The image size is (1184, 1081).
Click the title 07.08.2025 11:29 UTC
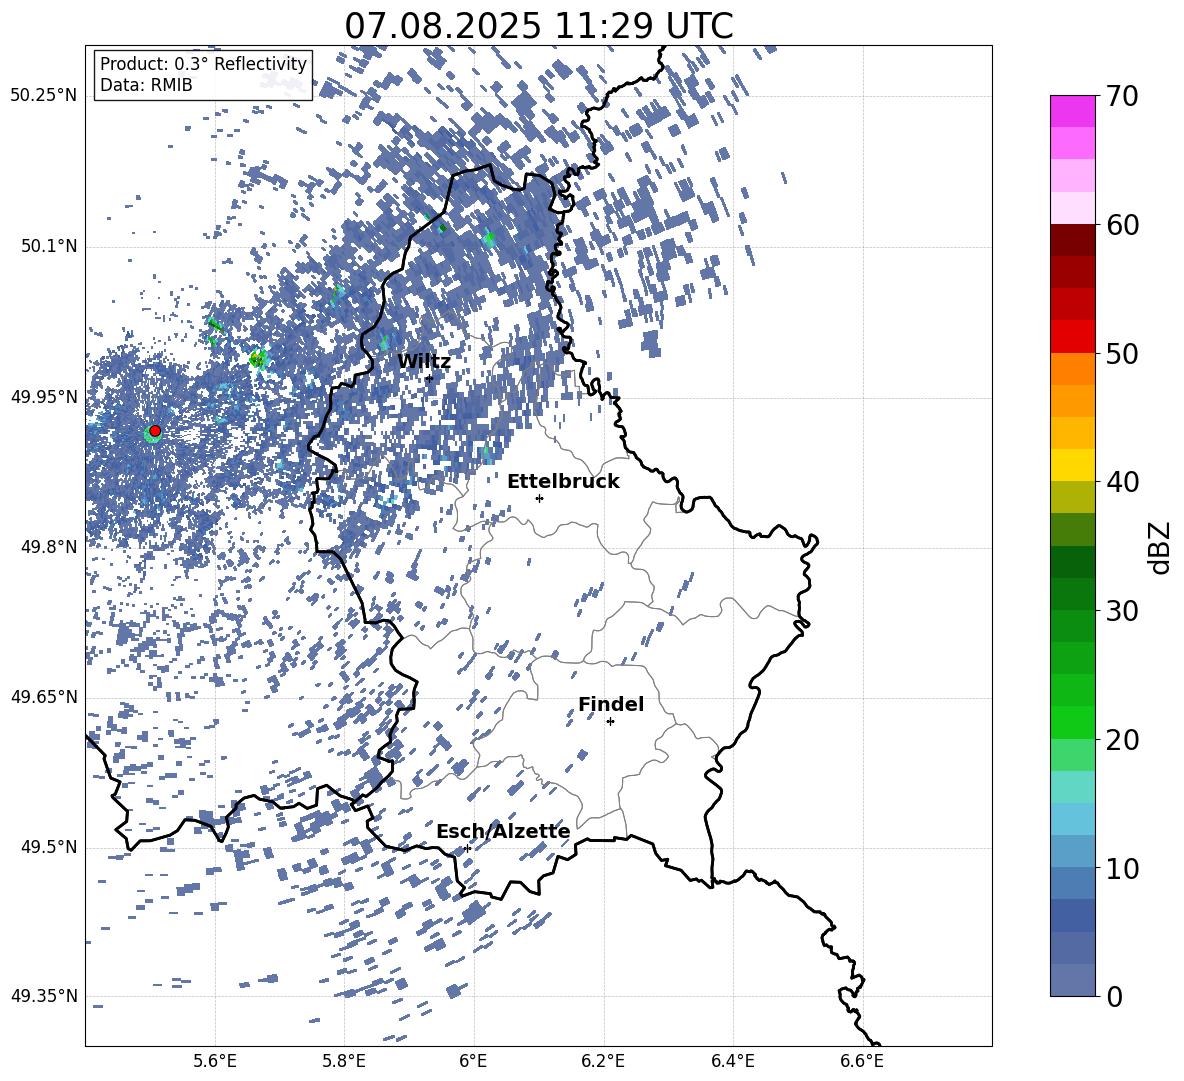pyautogui.click(x=538, y=26)
